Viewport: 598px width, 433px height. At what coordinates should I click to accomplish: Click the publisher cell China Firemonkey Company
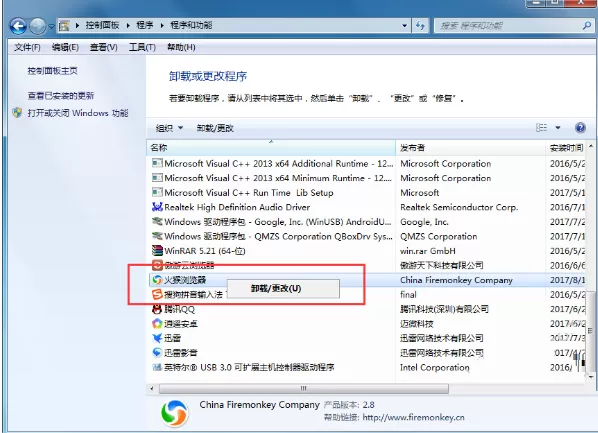456,280
